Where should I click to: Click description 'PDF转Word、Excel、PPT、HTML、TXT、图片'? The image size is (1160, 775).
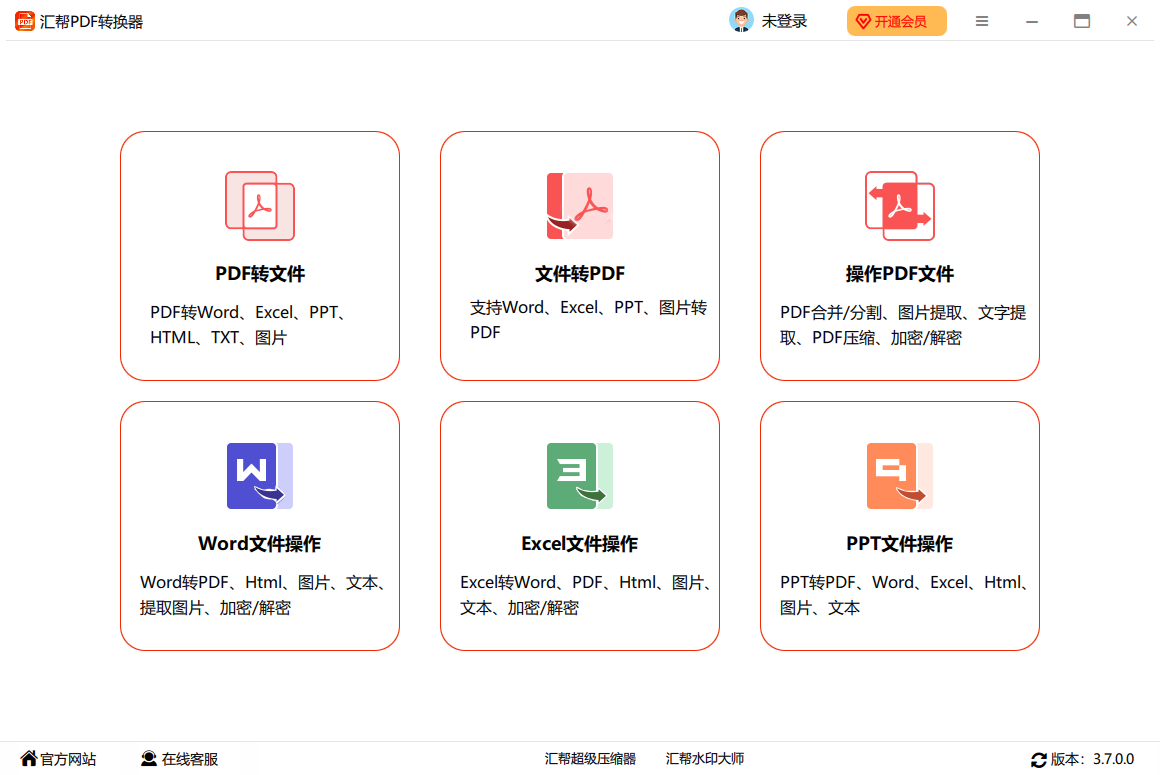point(249,325)
